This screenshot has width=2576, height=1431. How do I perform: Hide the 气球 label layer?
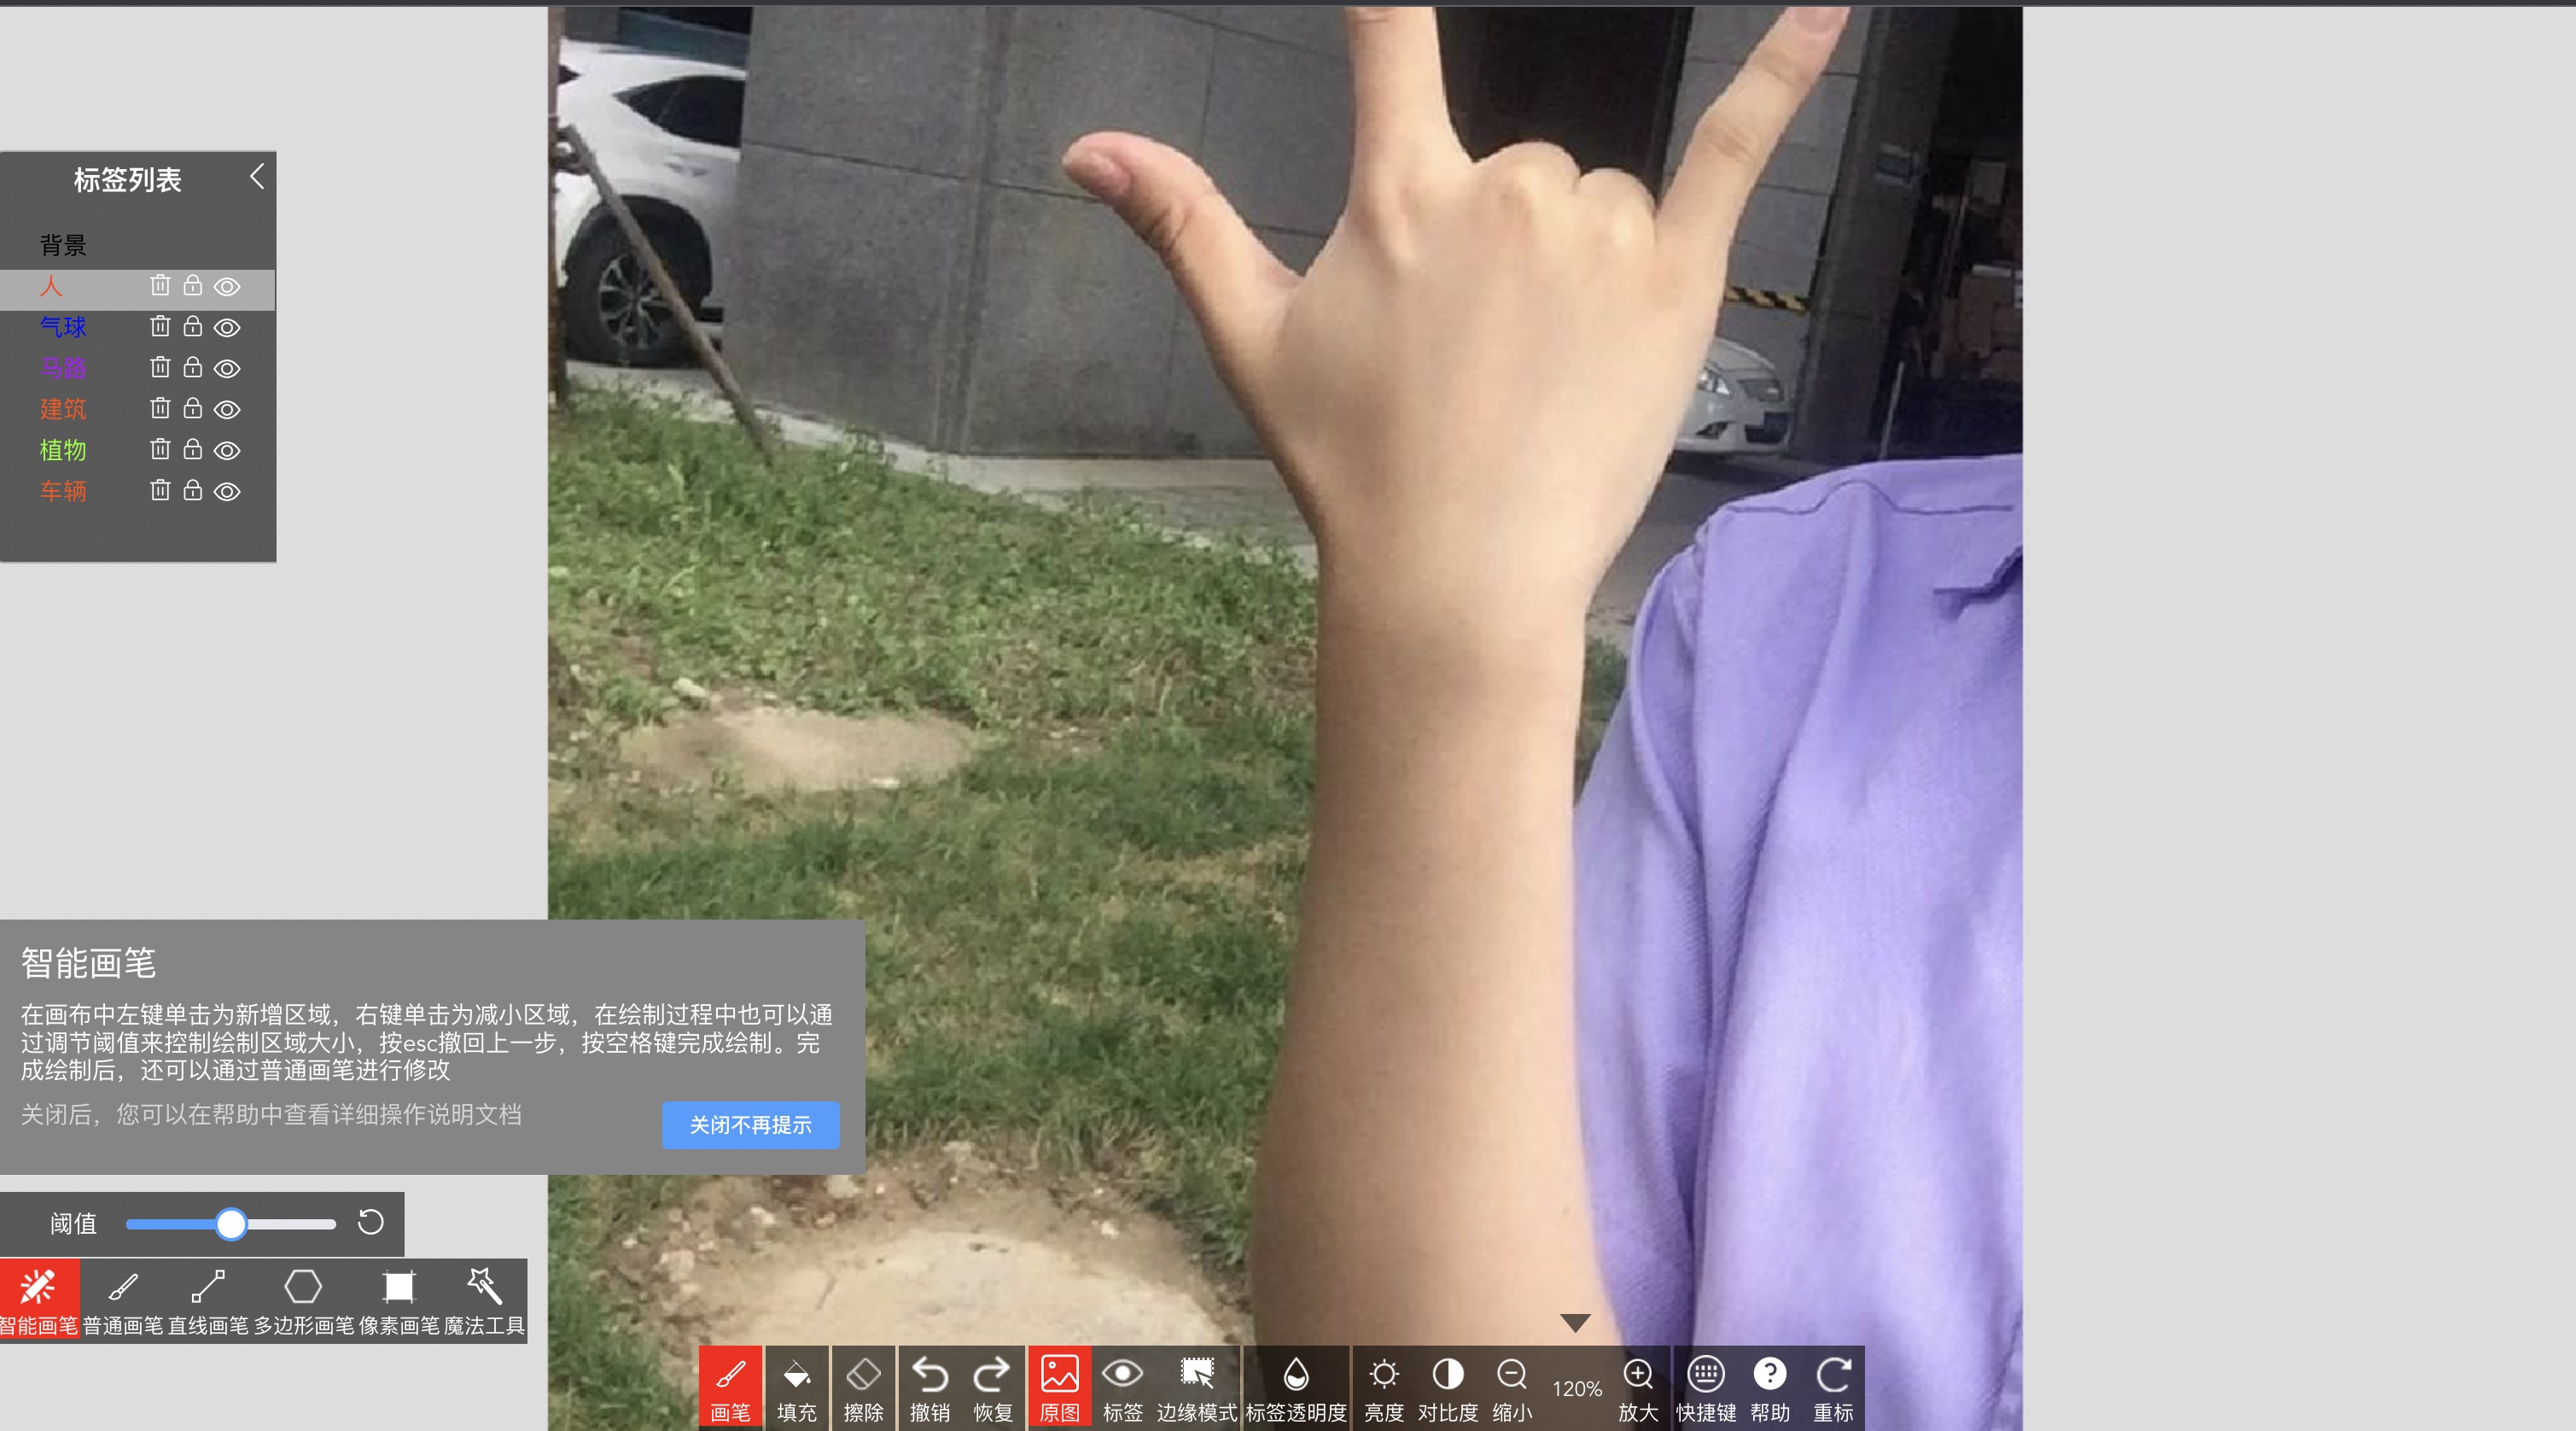tap(227, 328)
